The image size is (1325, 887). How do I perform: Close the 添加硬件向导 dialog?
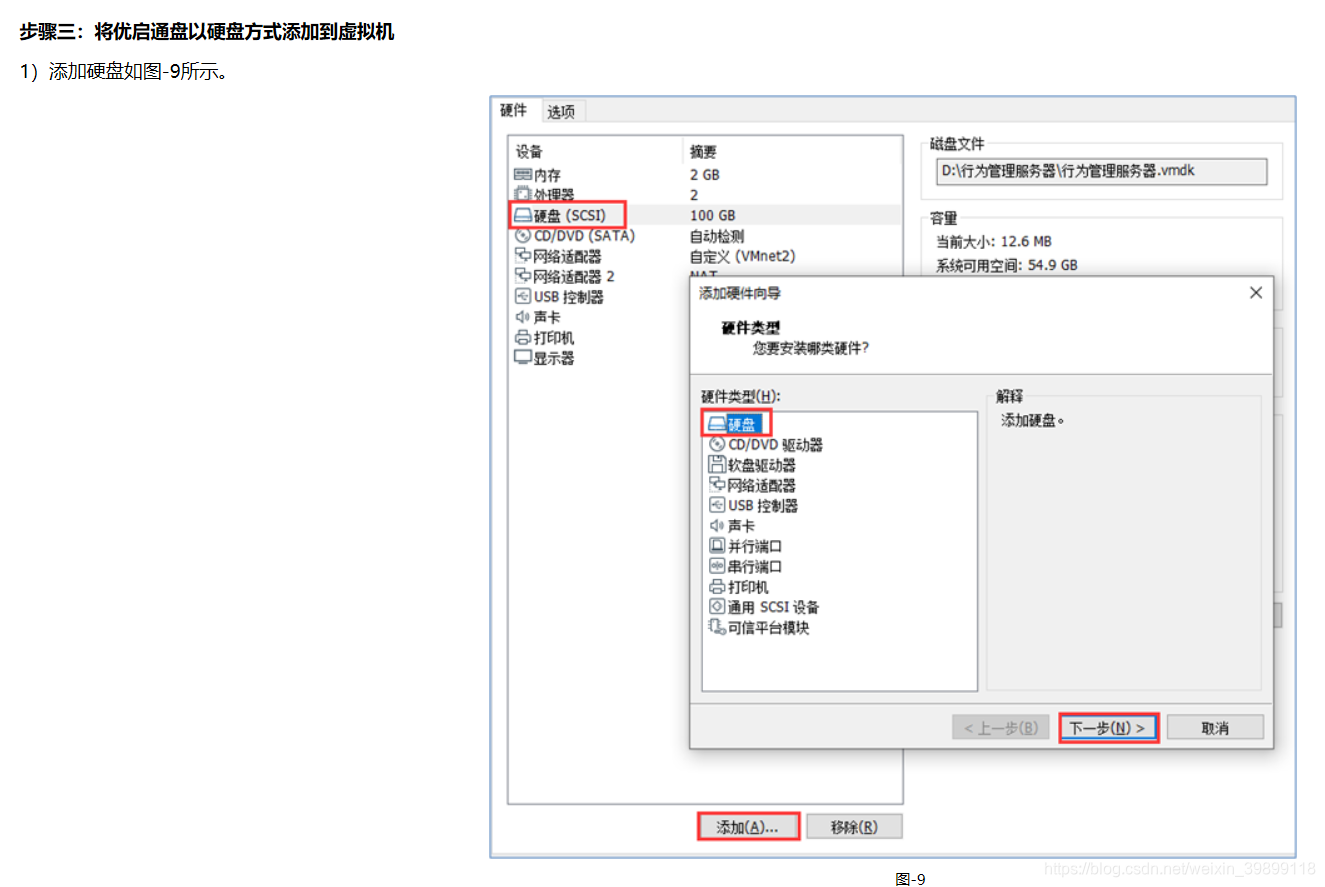click(x=1256, y=293)
